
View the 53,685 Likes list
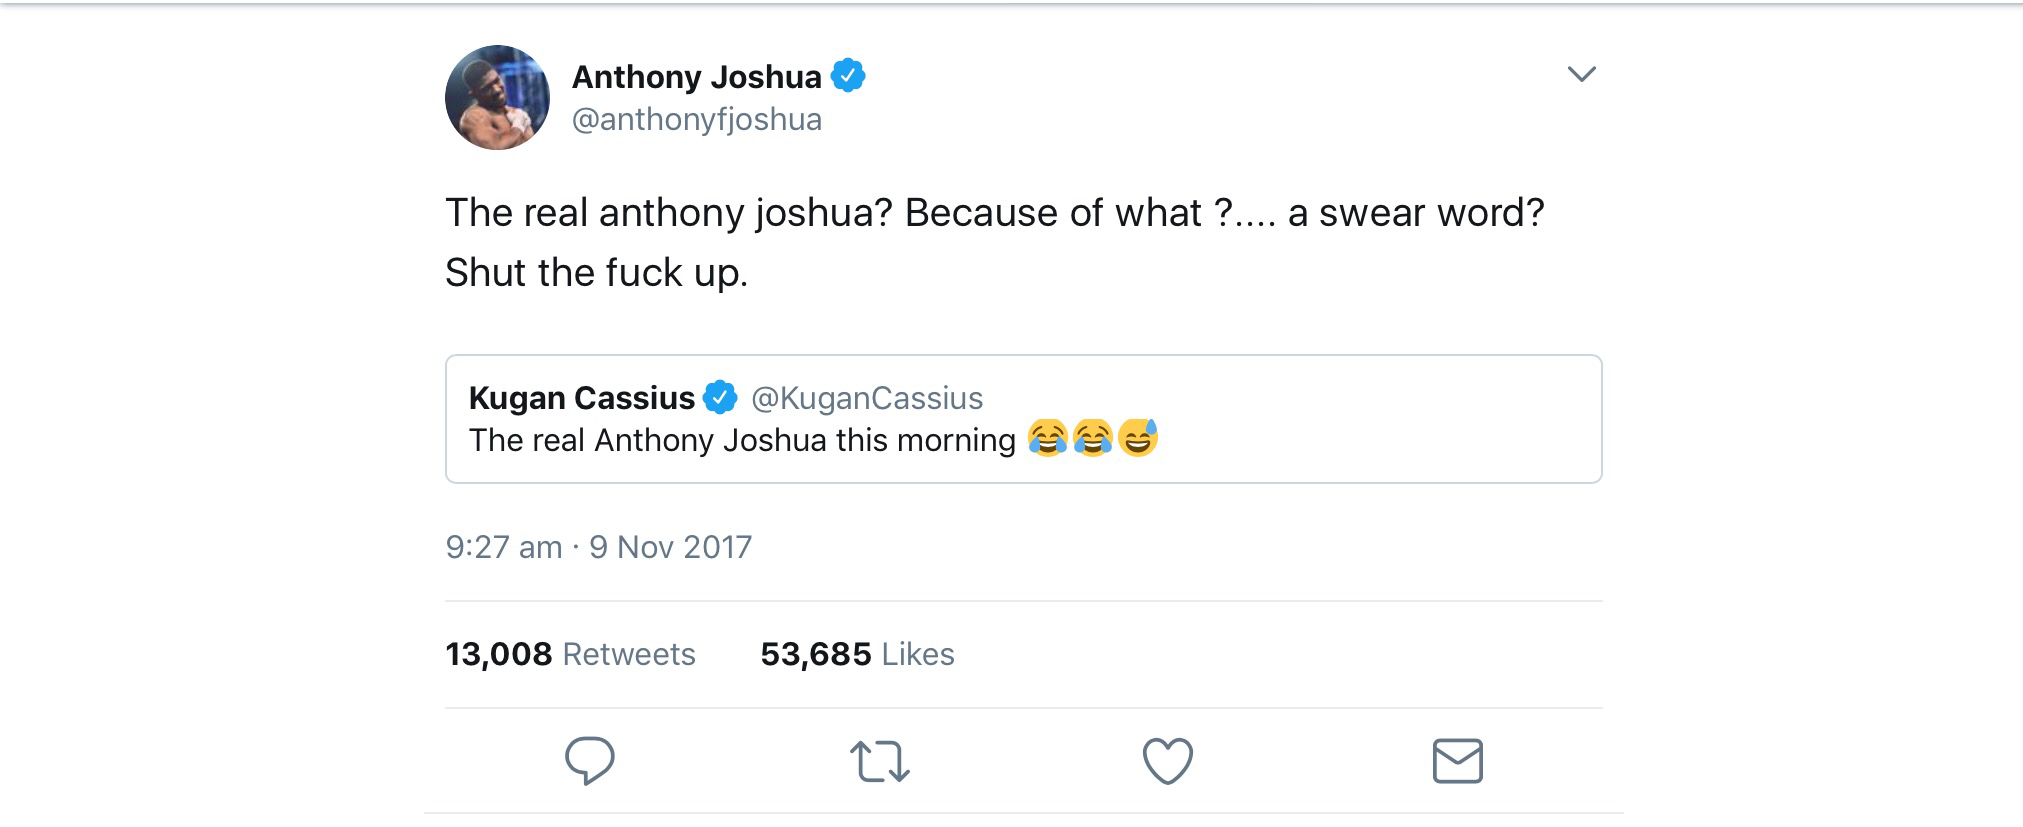pyautogui.click(x=857, y=654)
